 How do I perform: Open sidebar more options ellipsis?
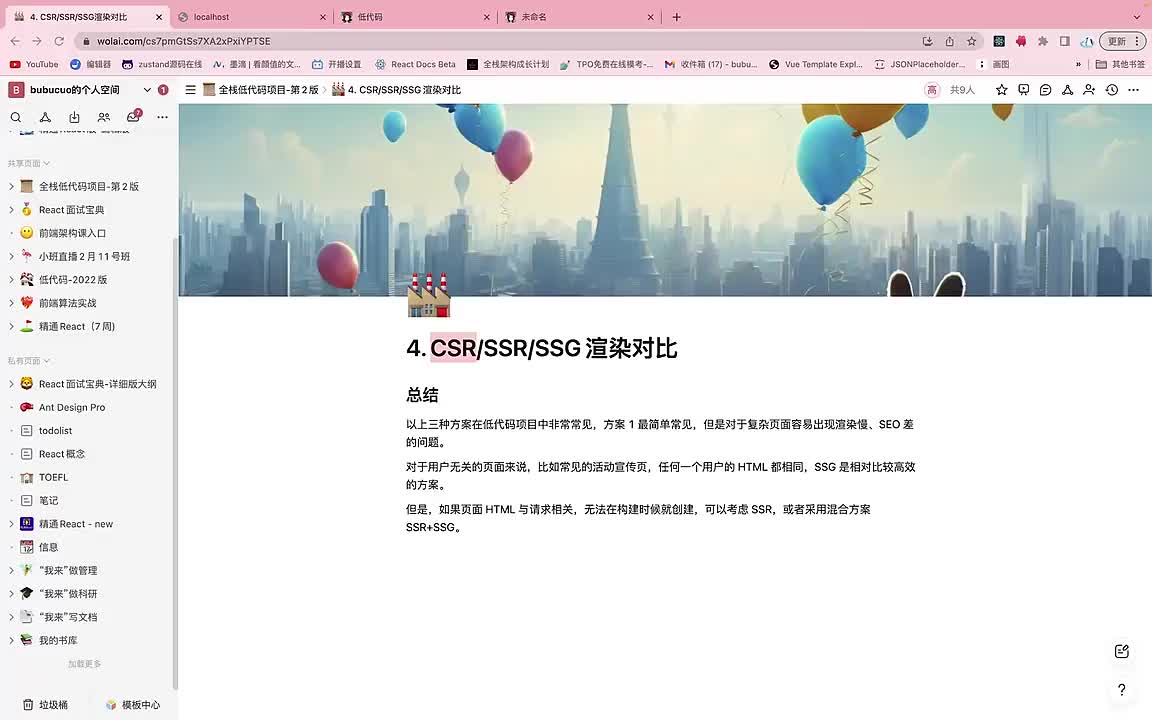tap(162, 117)
